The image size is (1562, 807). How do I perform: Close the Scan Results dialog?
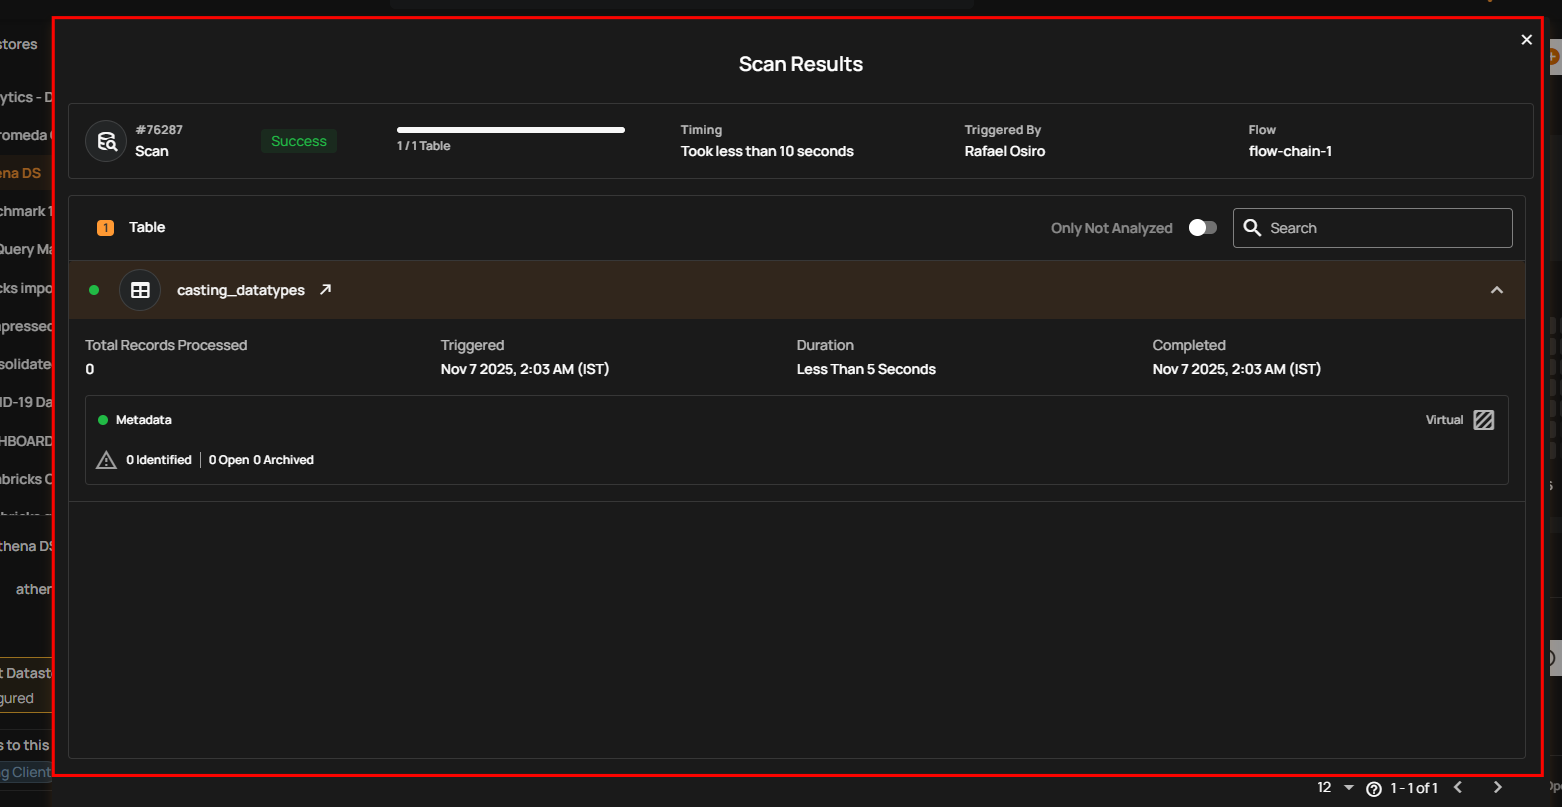[x=1526, y=40]
